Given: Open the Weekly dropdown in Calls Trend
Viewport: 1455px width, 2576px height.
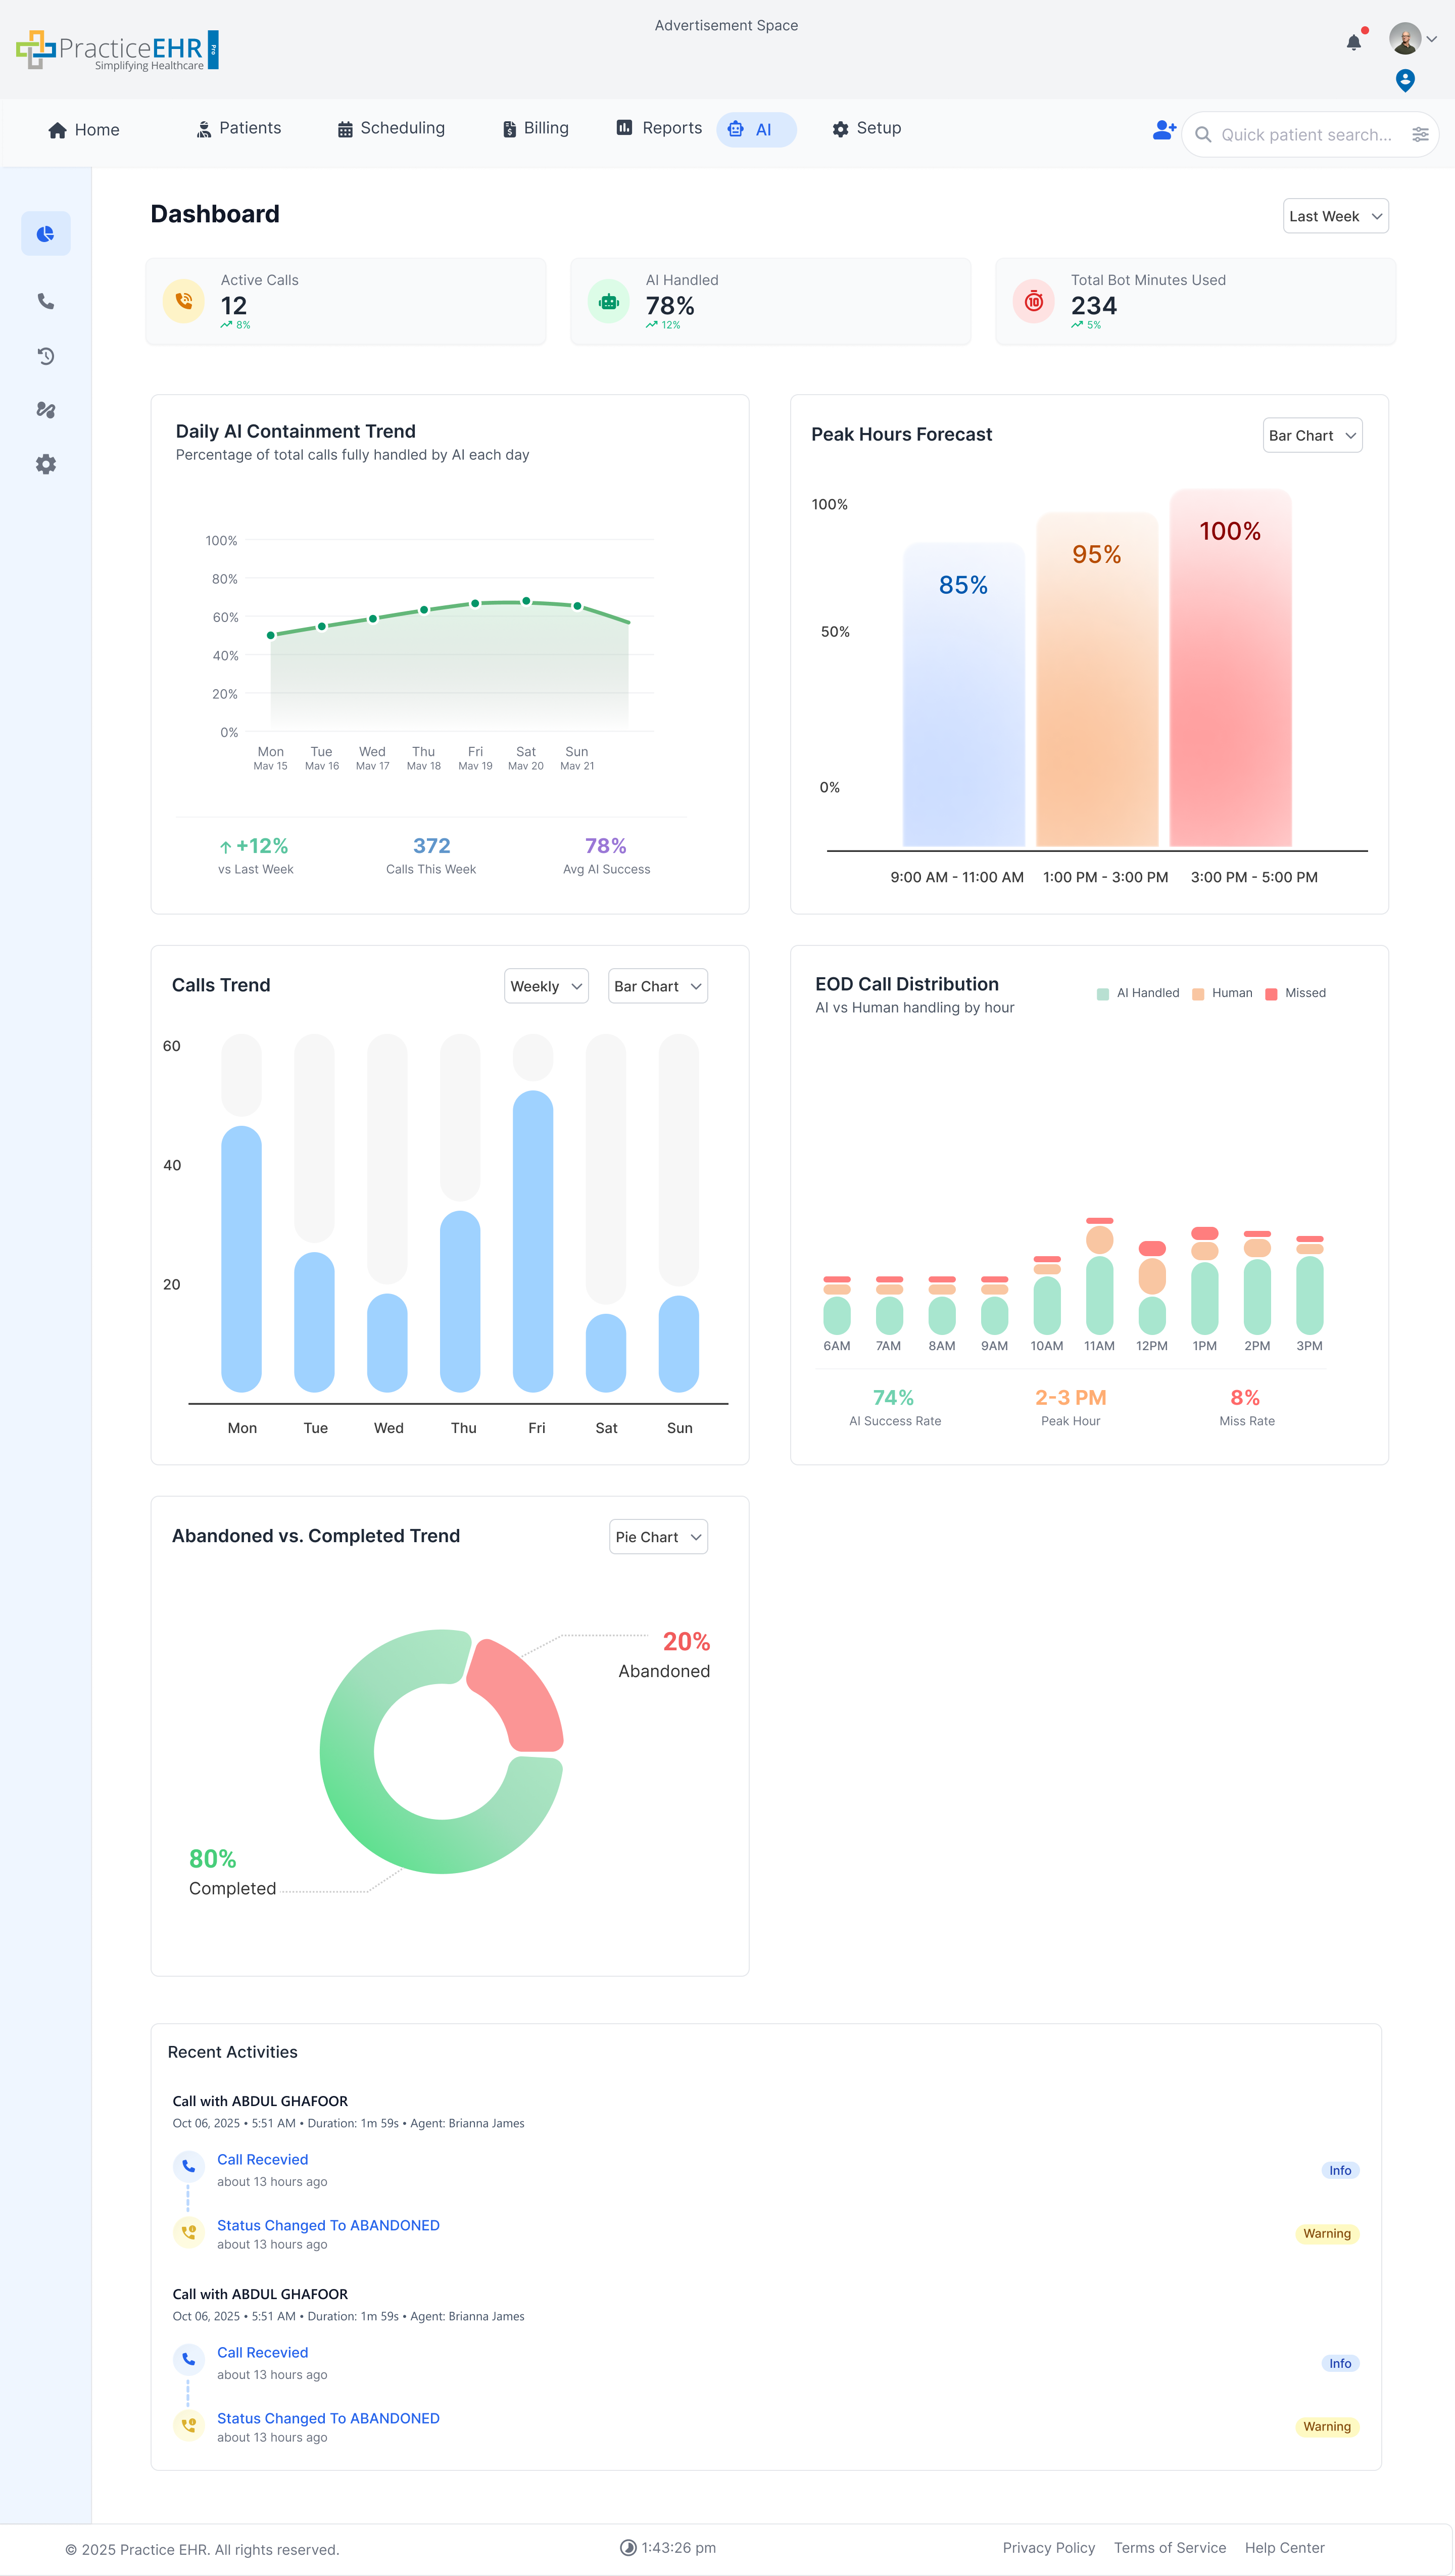Looking at the screenshot, I should pos(545,986).
